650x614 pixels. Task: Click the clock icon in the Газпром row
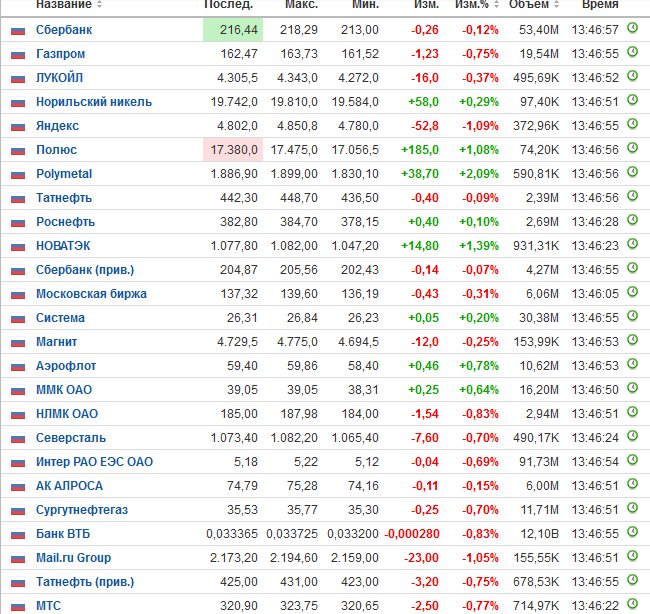[632, 52]
